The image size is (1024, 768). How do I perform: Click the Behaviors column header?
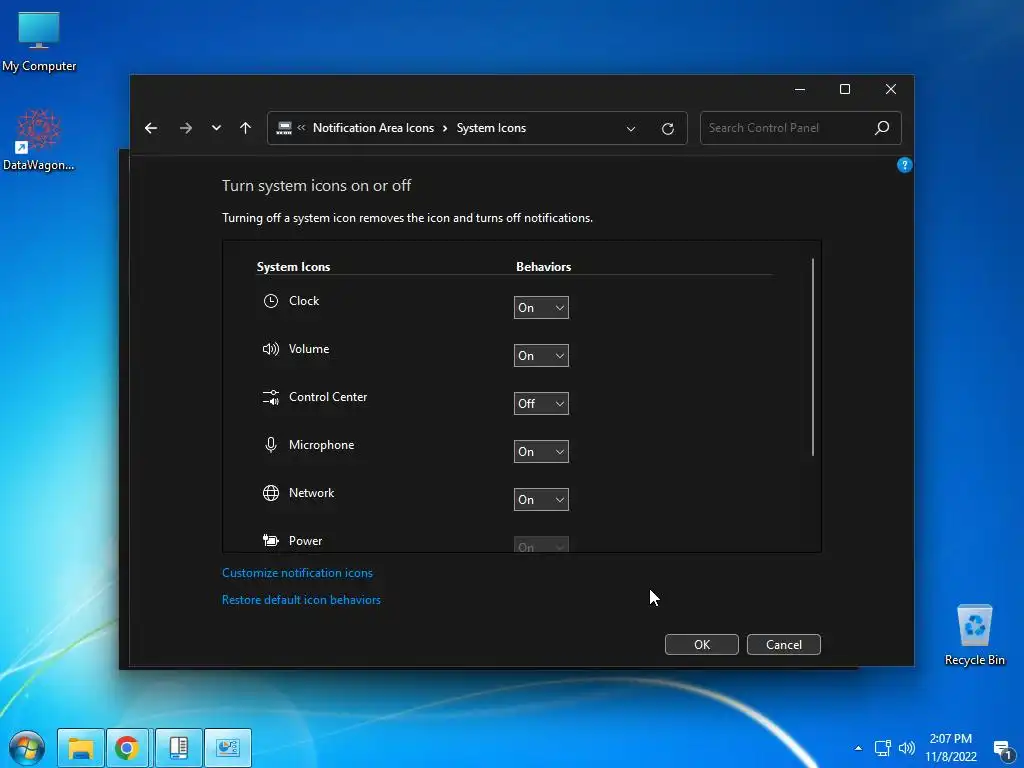[543, 266]
